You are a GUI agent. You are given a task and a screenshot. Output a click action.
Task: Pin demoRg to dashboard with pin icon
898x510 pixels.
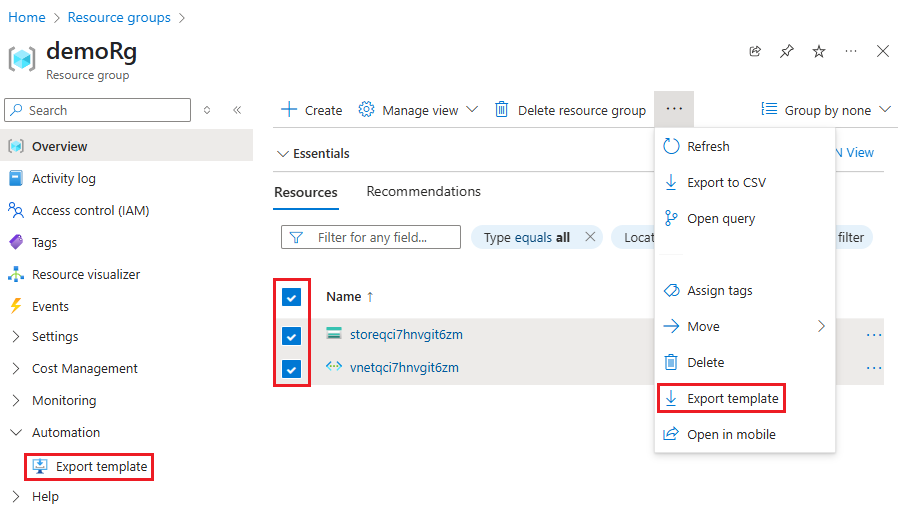coord(787,52)
